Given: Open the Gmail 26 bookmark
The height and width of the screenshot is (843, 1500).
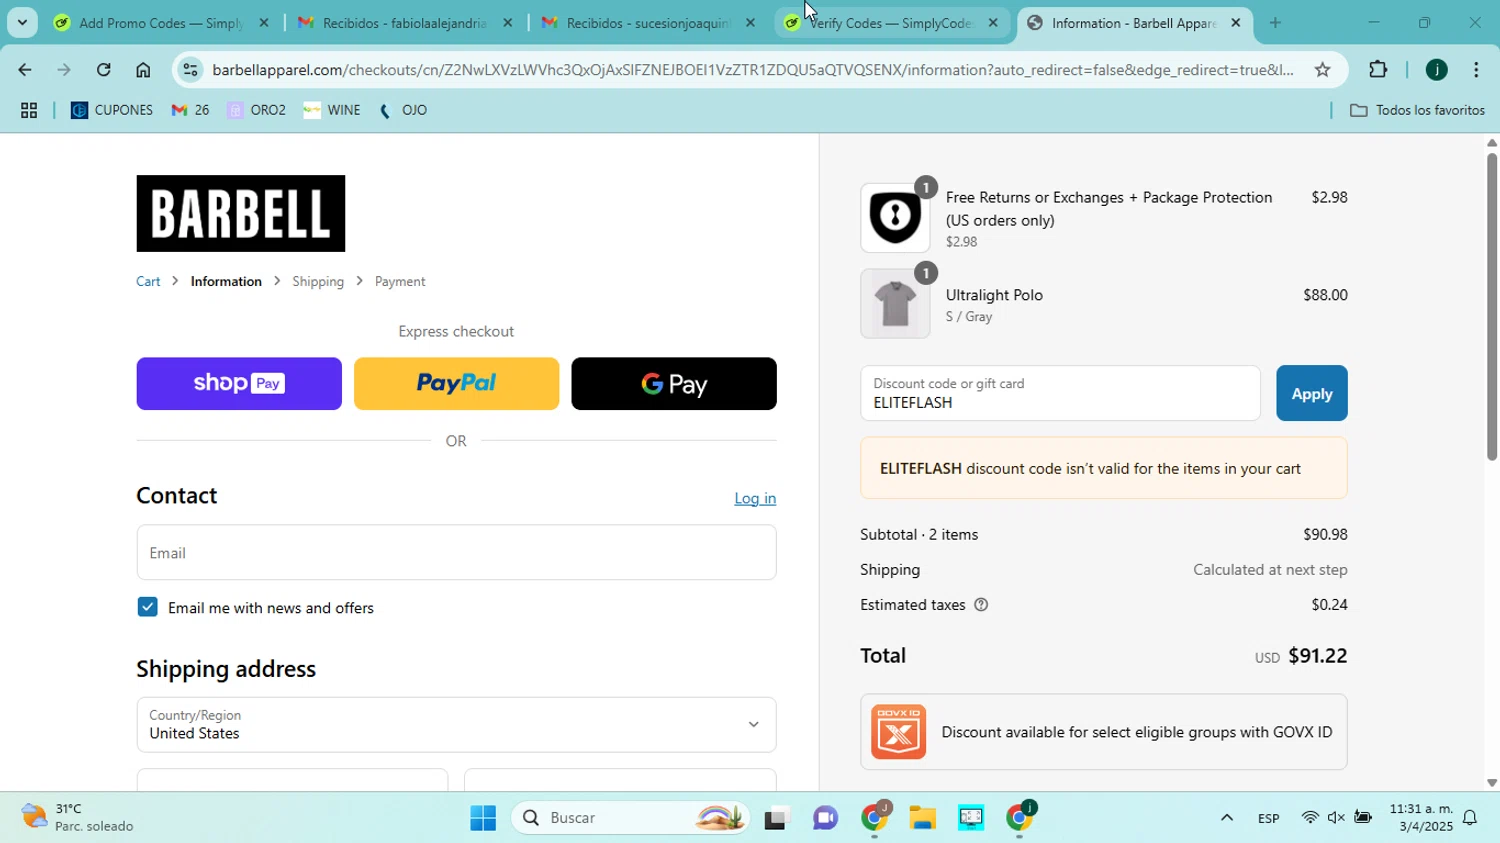Looking at the screenshot, I should 190,111.
